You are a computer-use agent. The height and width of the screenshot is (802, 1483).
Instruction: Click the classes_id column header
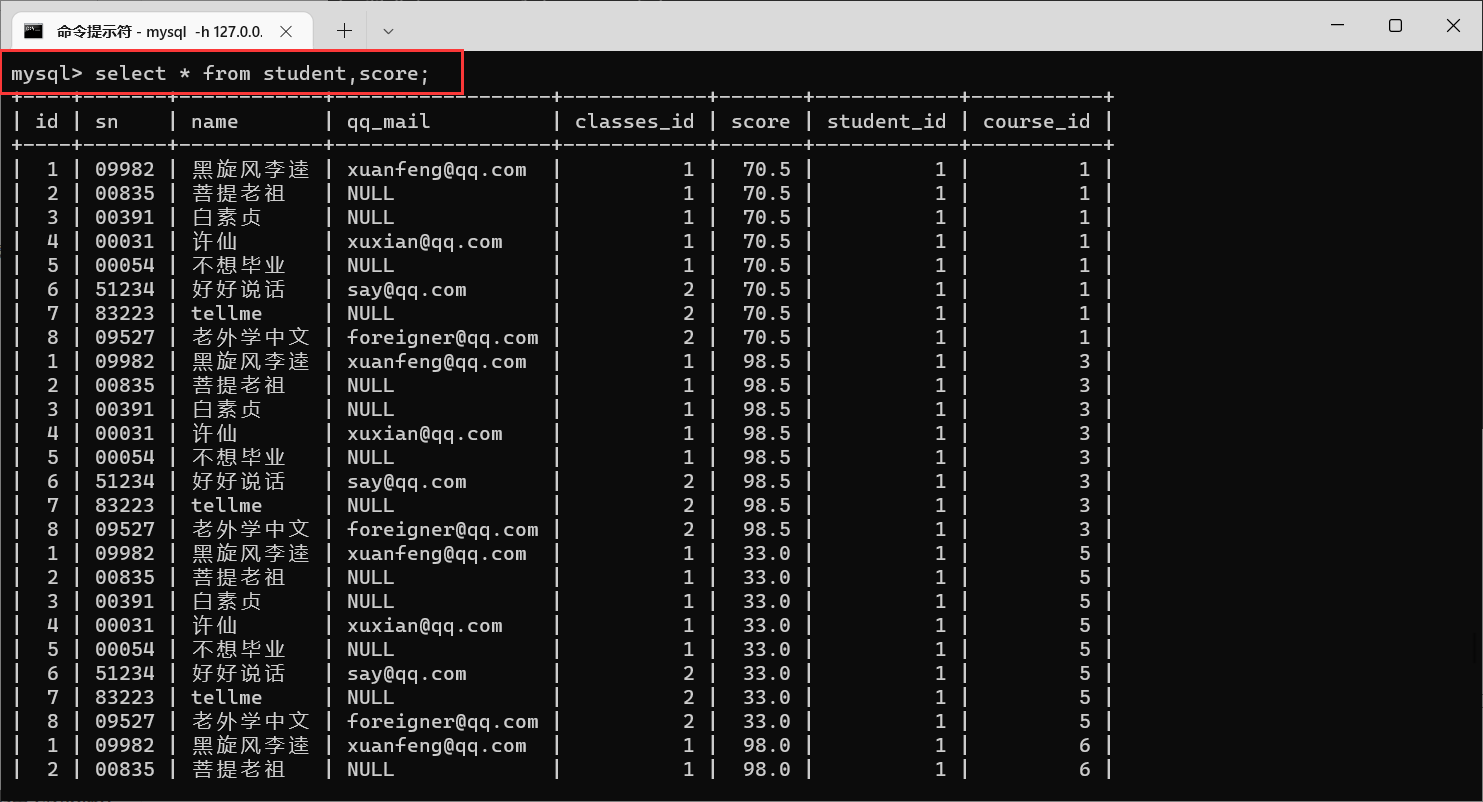634,122
